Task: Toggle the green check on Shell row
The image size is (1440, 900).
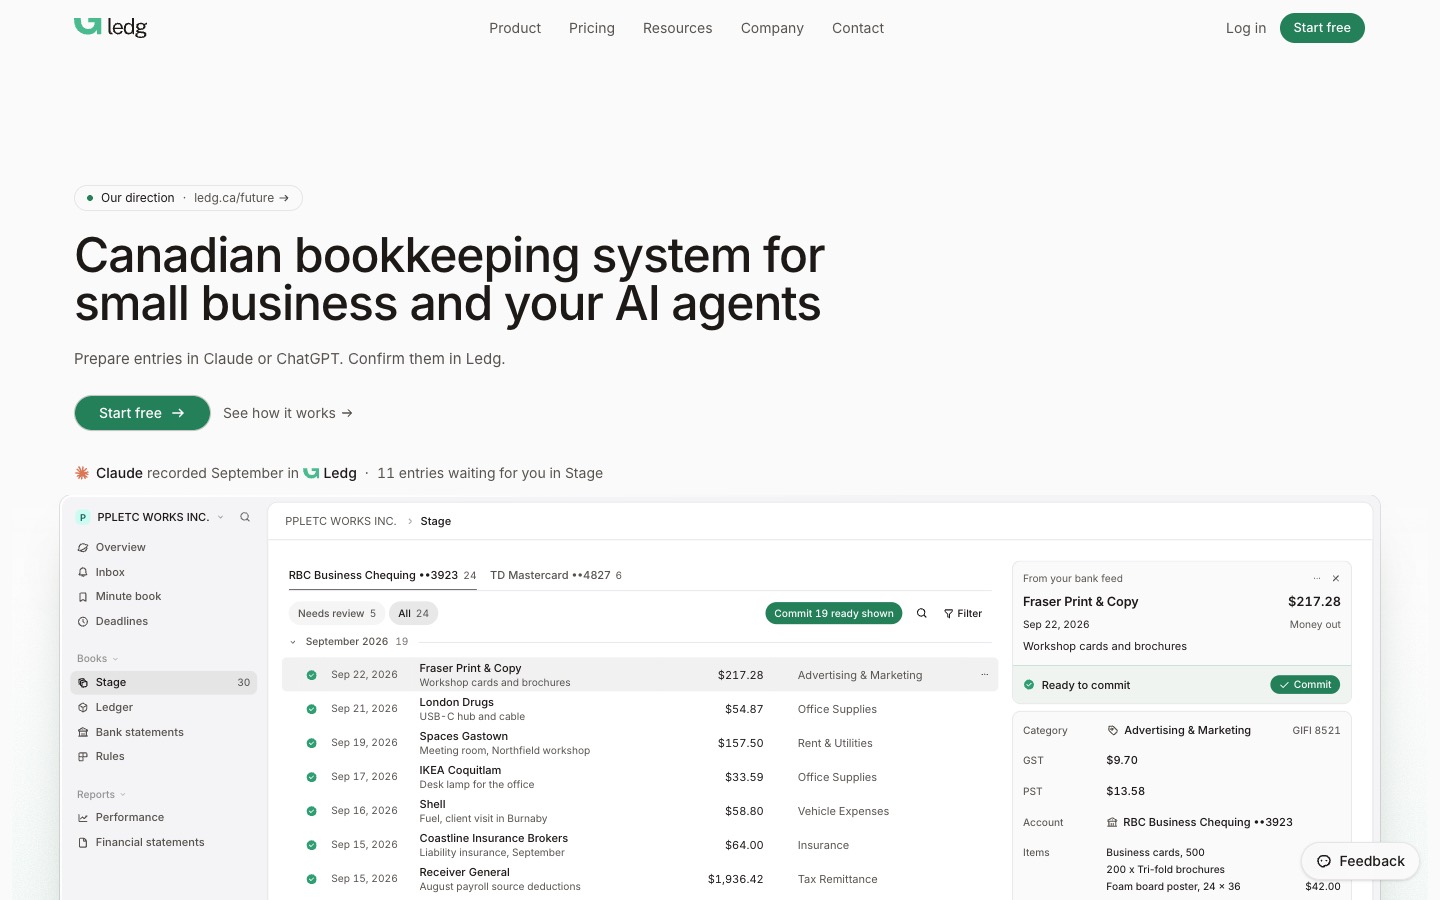Action: (x=311, y=811)
